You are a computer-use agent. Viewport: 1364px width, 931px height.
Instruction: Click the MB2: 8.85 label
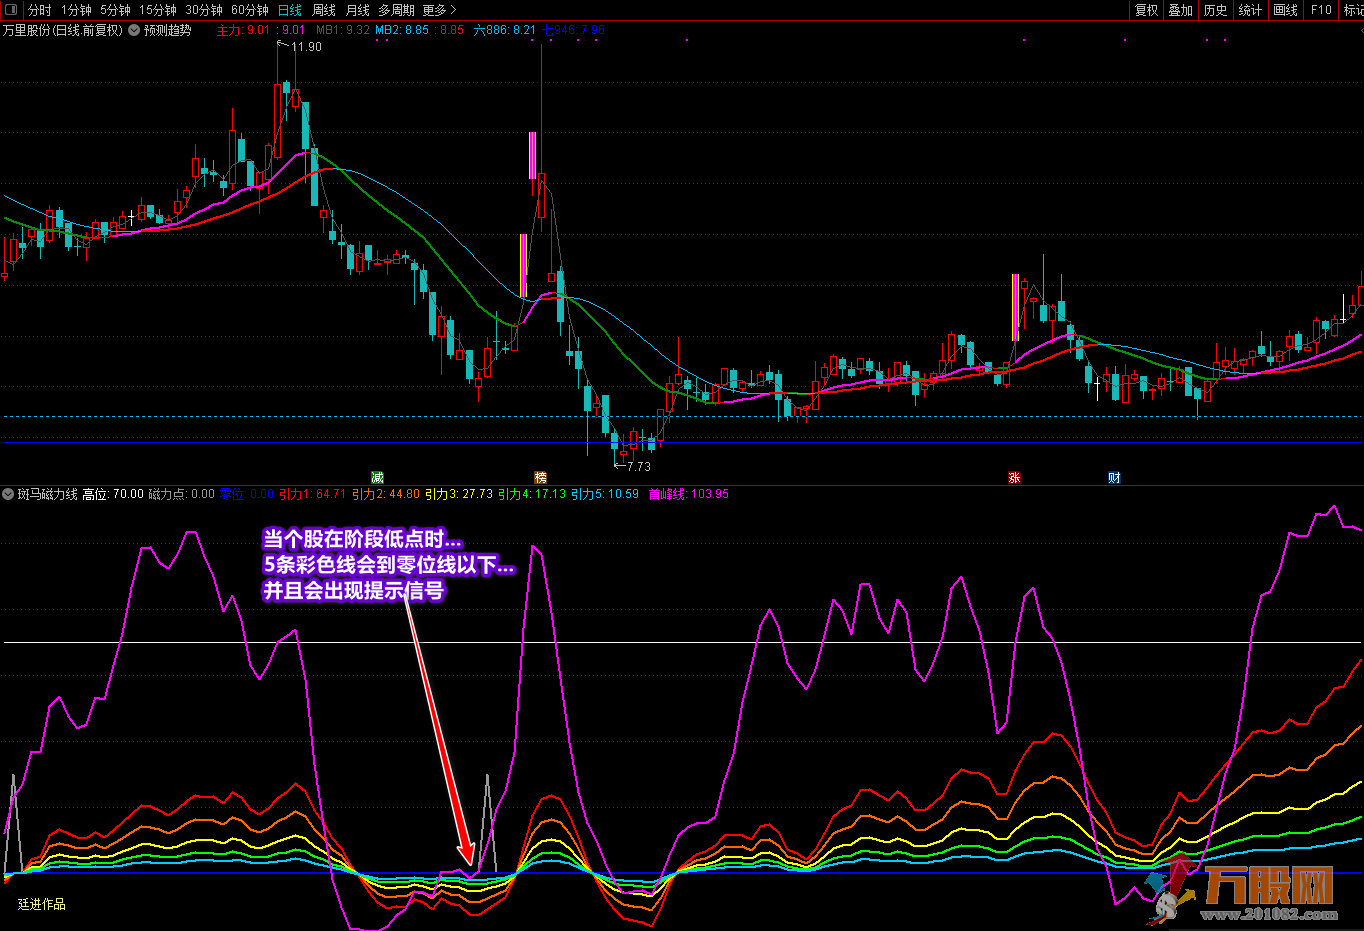[402, 30]
